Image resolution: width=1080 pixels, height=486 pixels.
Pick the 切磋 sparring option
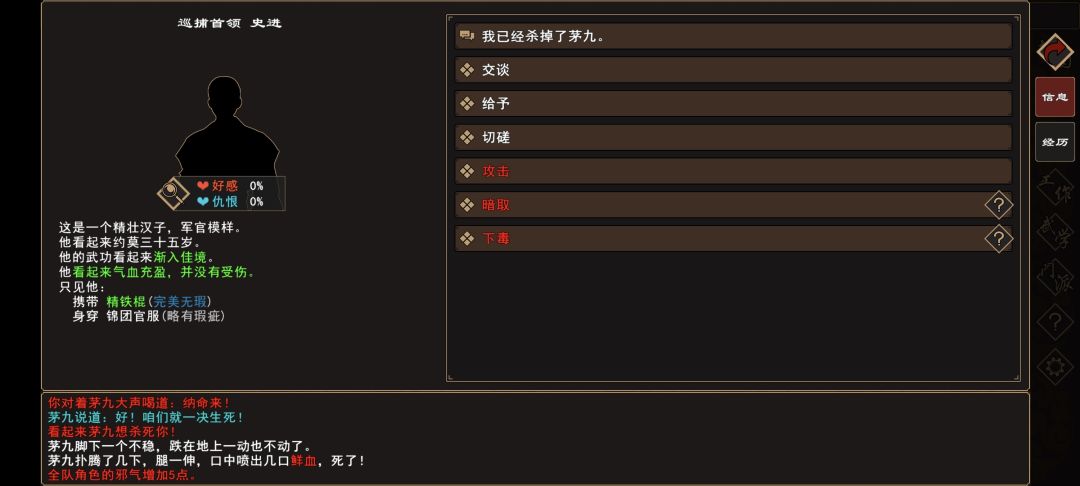(x=733, y=137)
